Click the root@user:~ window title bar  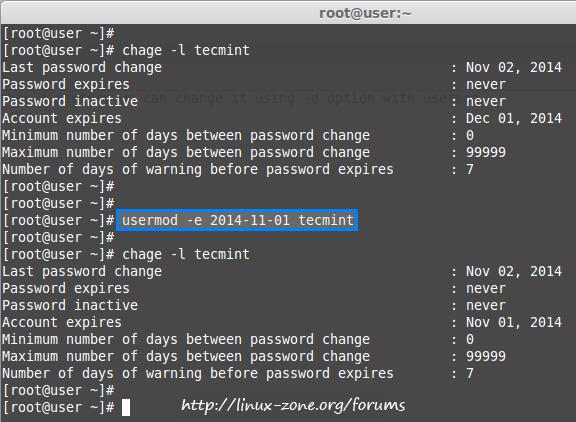click(288, 13)
